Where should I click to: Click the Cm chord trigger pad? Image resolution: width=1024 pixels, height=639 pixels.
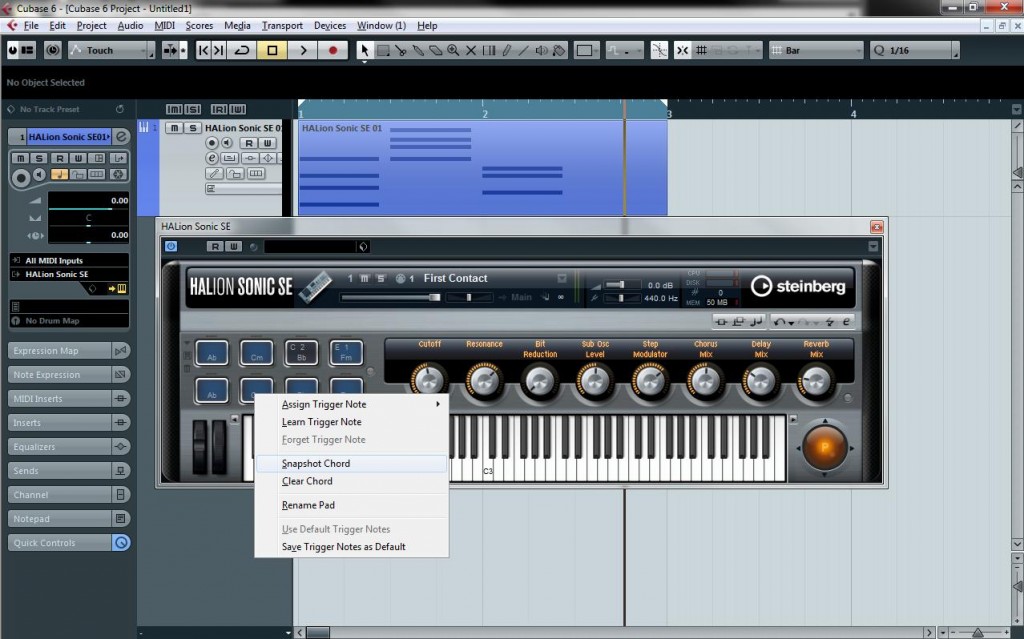tap(256, 353)
